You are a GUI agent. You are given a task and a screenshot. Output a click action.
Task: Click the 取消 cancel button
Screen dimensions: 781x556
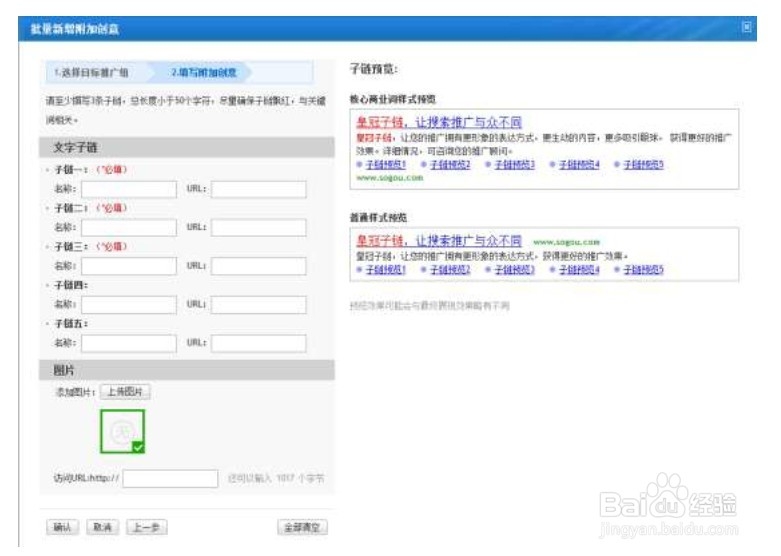[x=103, y=527]
